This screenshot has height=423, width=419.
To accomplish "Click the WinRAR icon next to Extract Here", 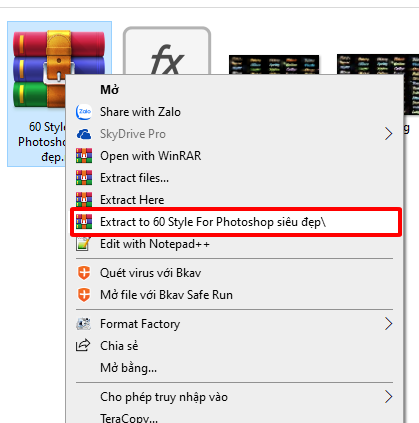I will pos(84,200).
